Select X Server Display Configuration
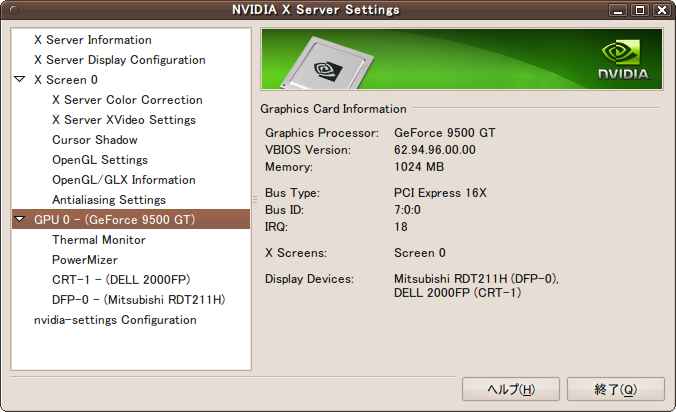Image resolution: width=676 pixels, height=412 pixels. (119, 60)
